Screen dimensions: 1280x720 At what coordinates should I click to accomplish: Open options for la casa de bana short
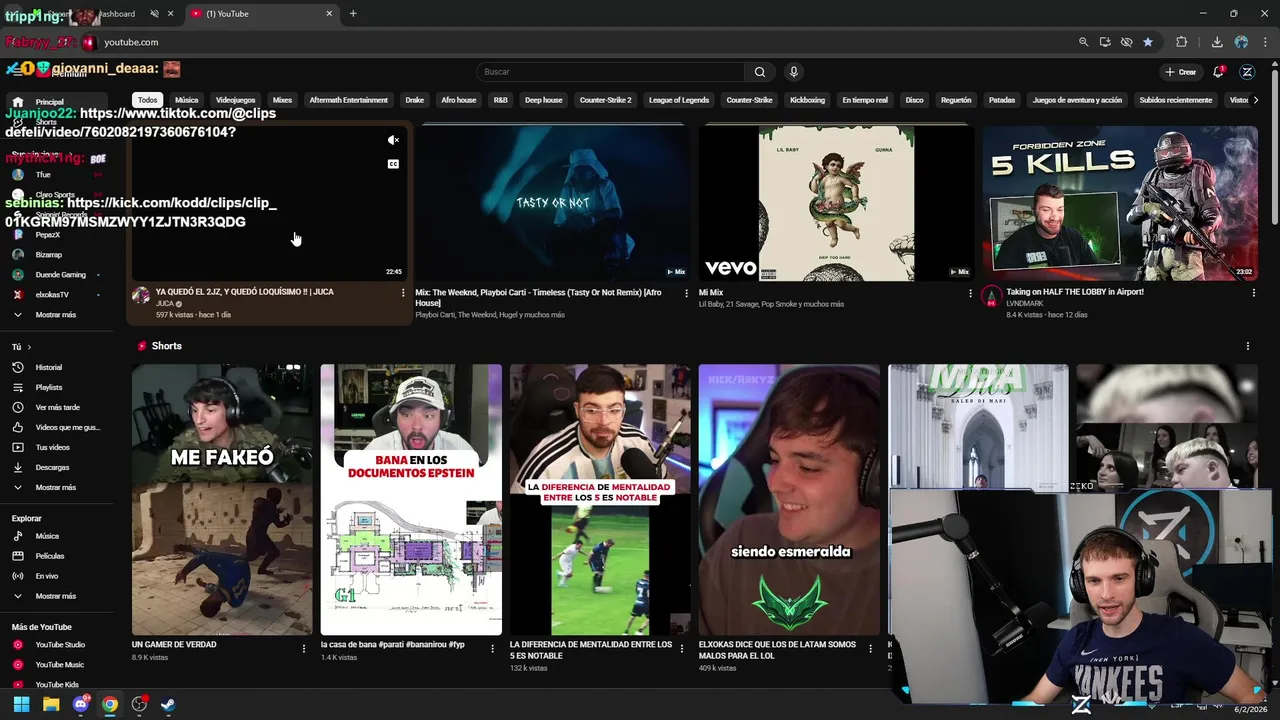pyautogui.click(x=492, y=648)
